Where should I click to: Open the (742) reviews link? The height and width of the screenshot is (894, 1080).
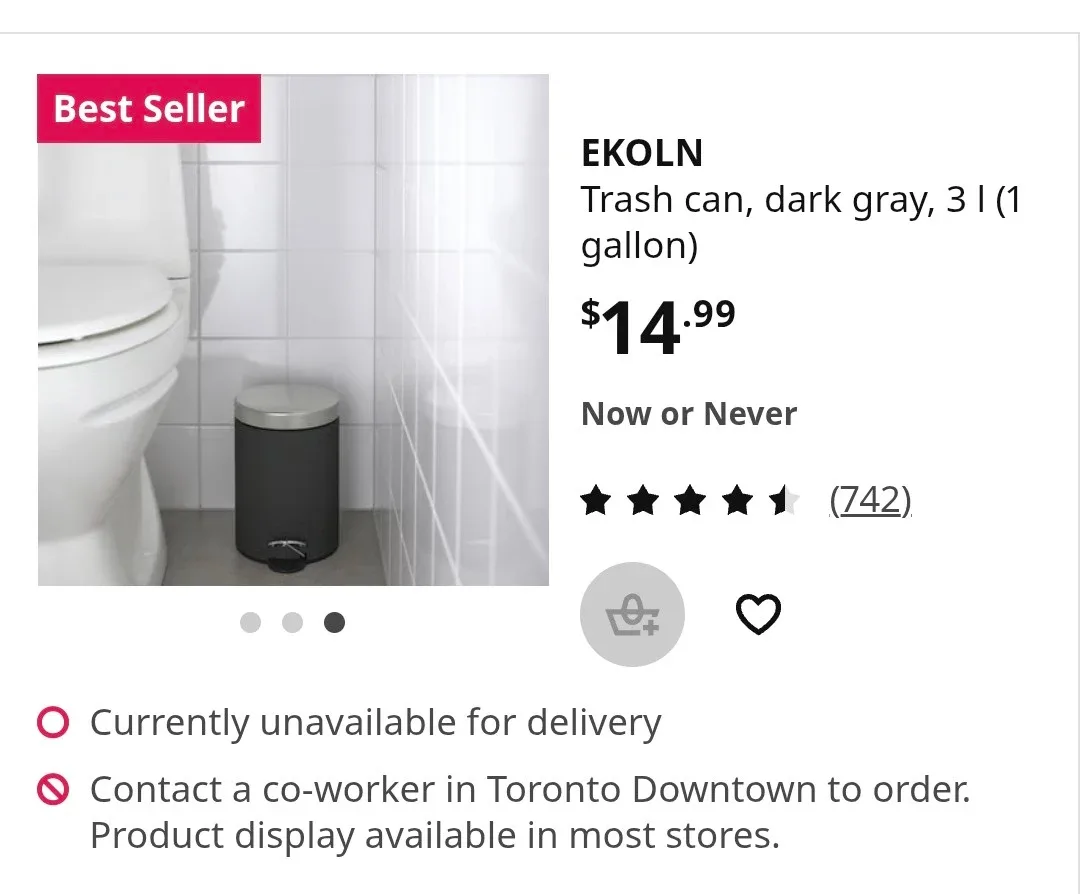[x=871, y=500]
